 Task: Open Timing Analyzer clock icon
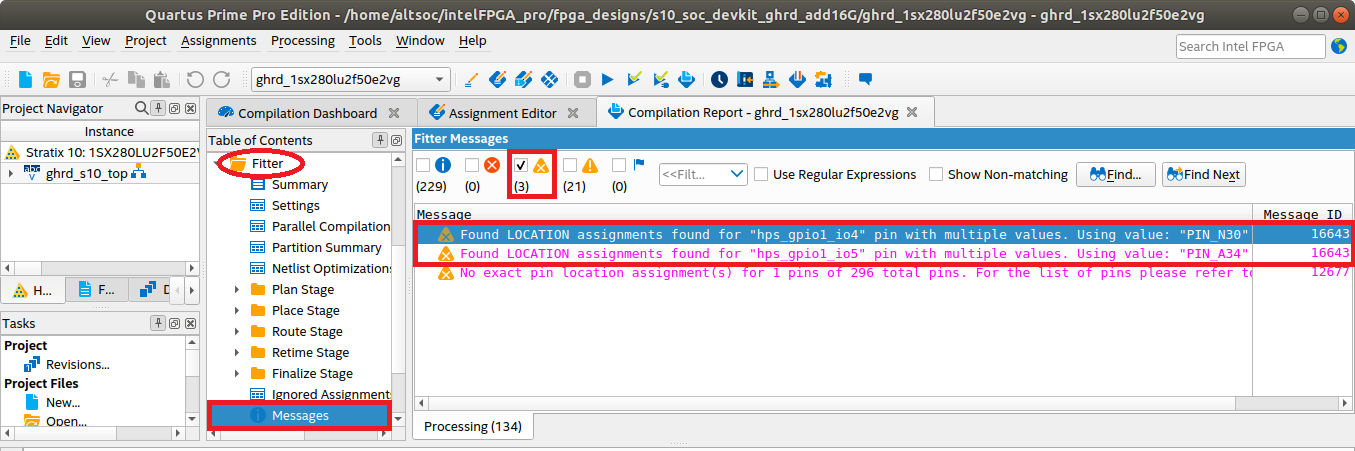719,79
